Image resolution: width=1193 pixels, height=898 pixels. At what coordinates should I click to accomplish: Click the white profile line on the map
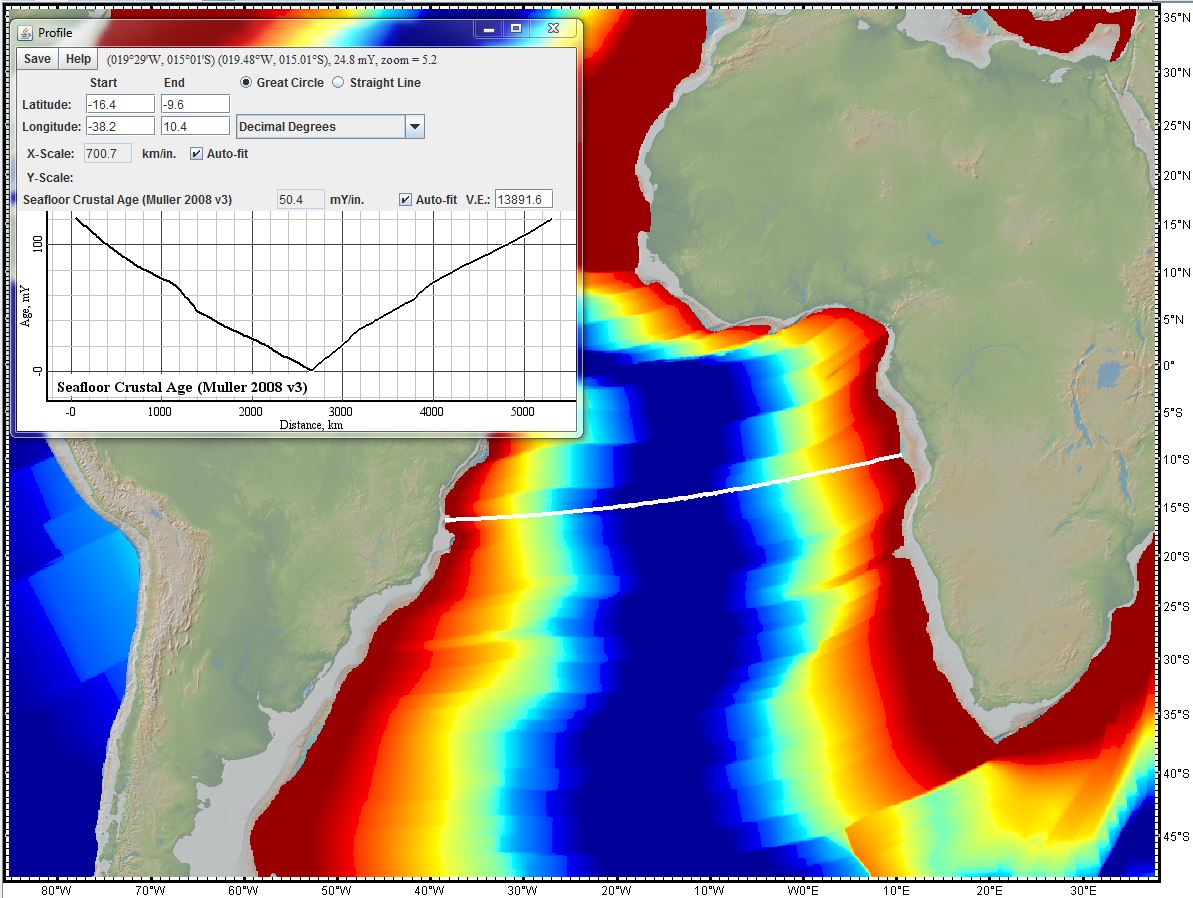pyautogui.click(x=674, y=500)
